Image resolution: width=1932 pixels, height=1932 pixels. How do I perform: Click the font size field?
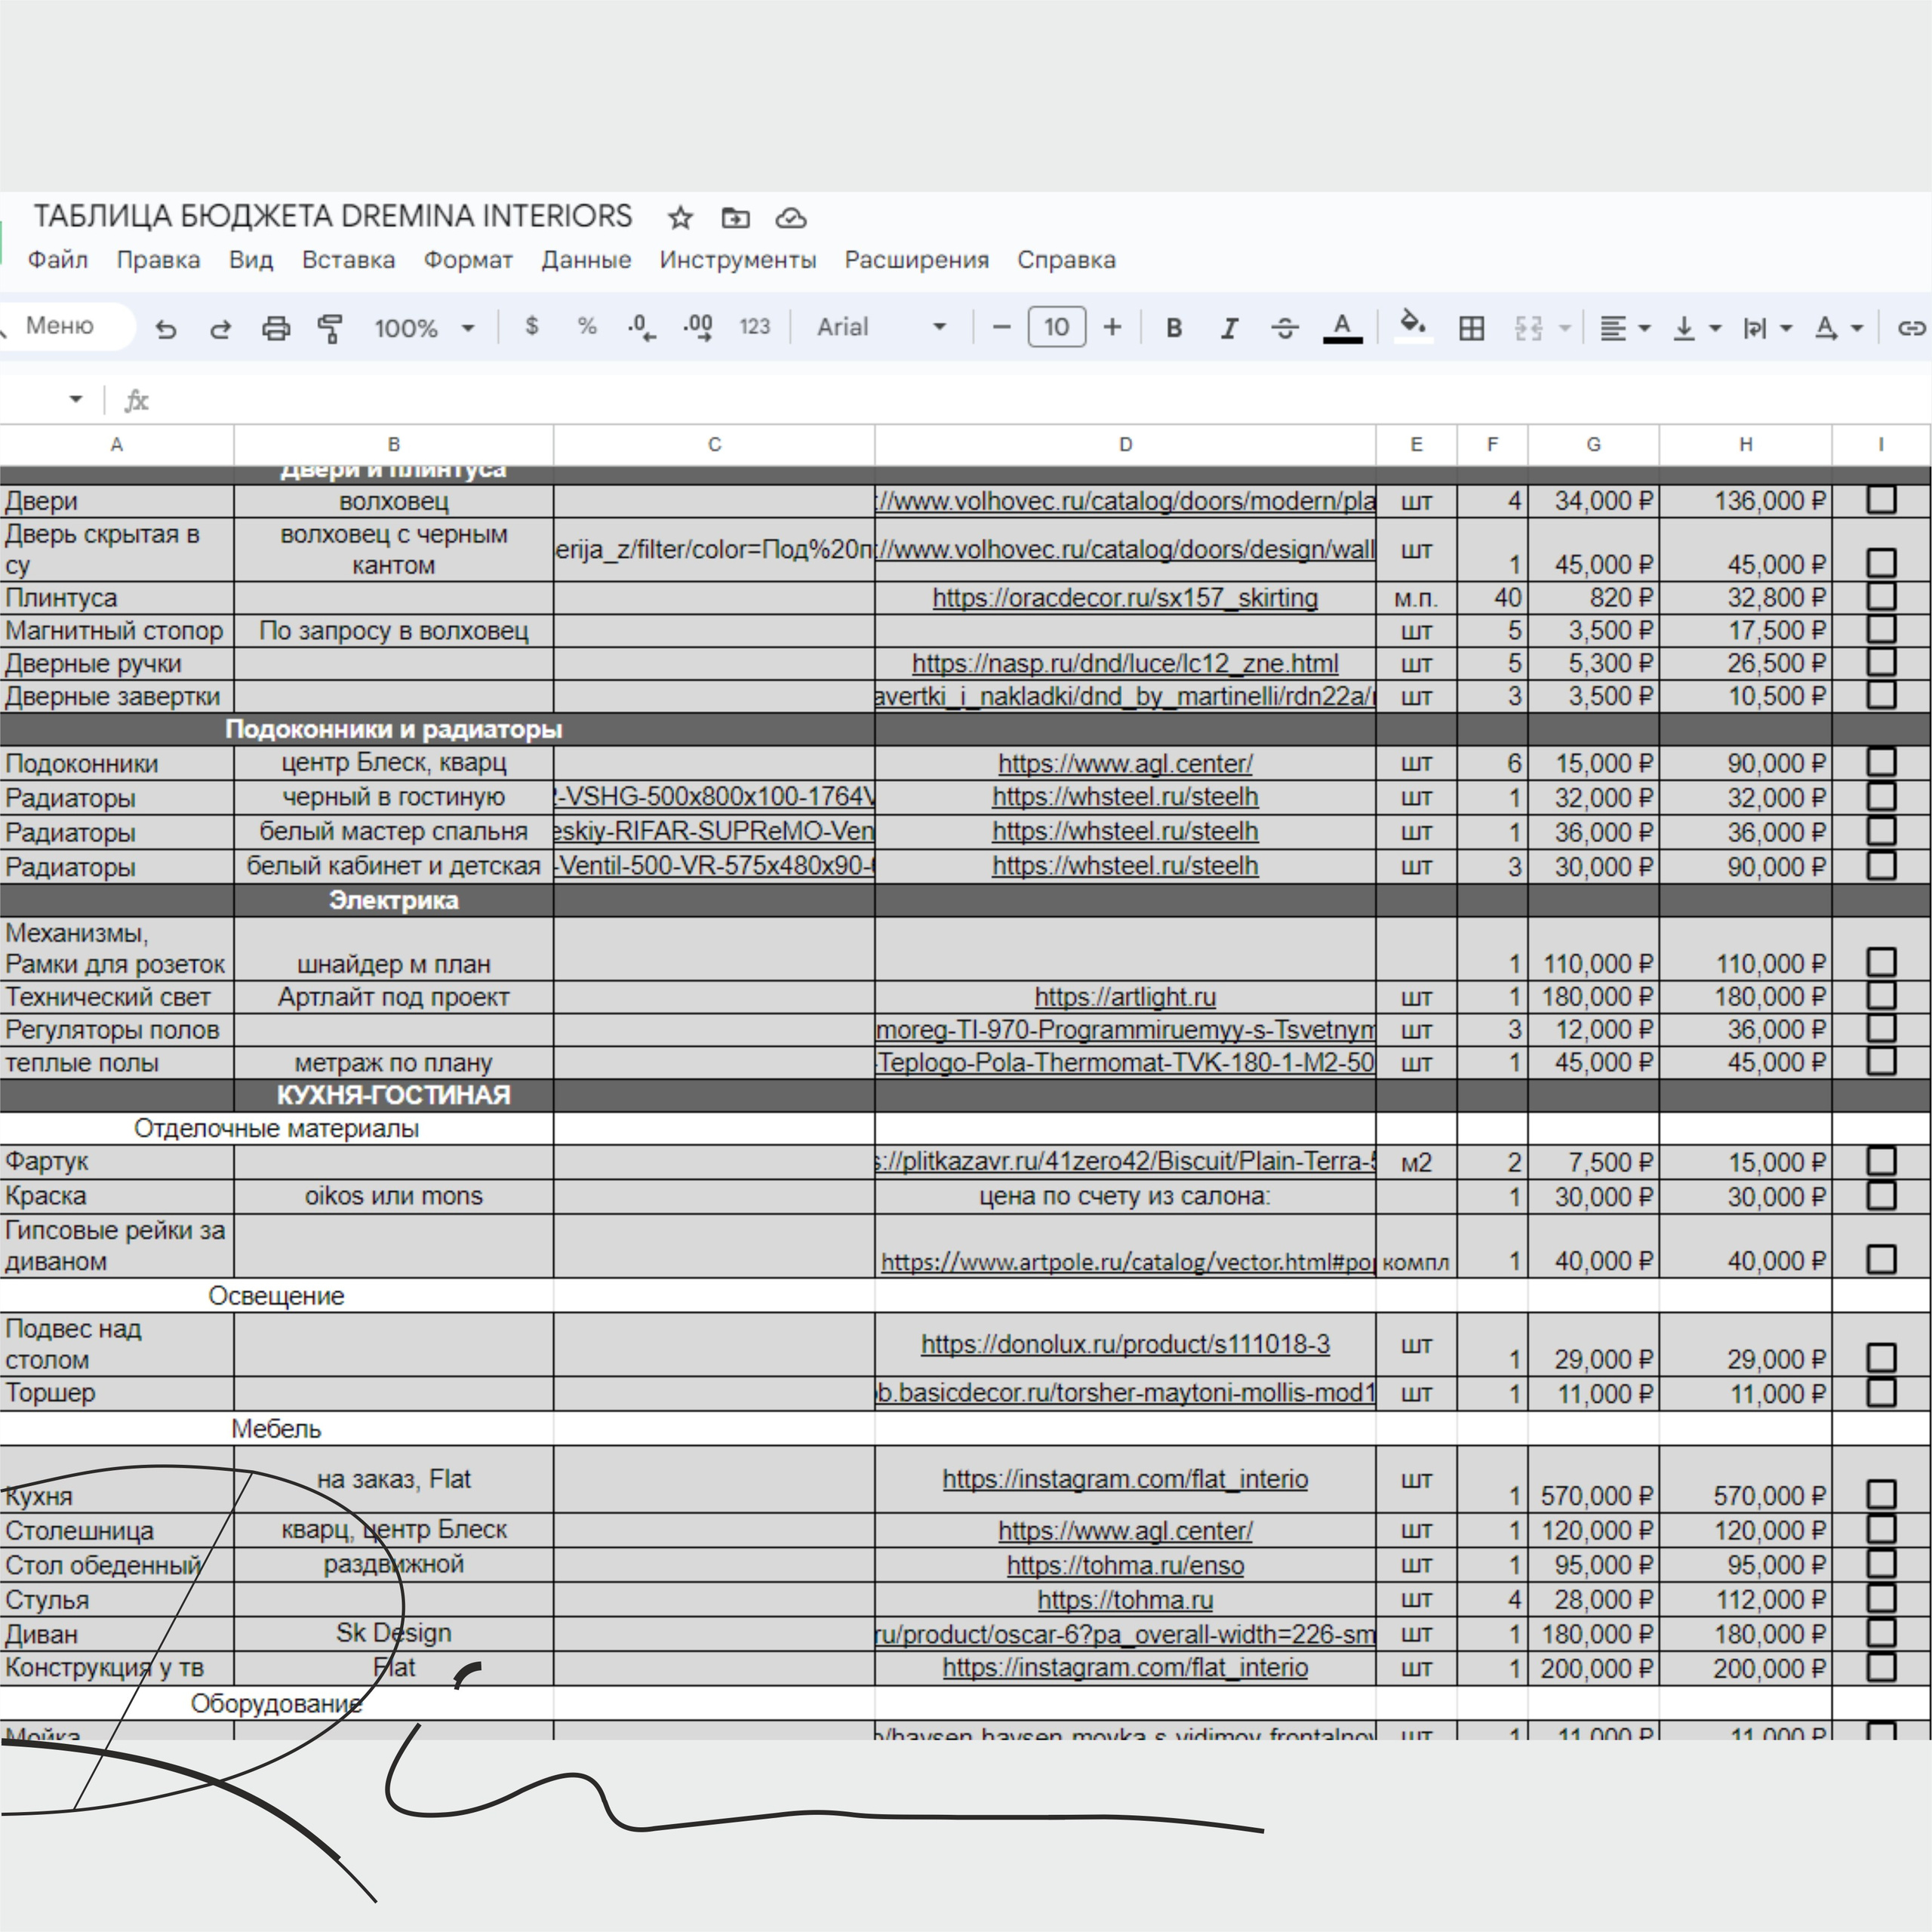point(1056,328)
